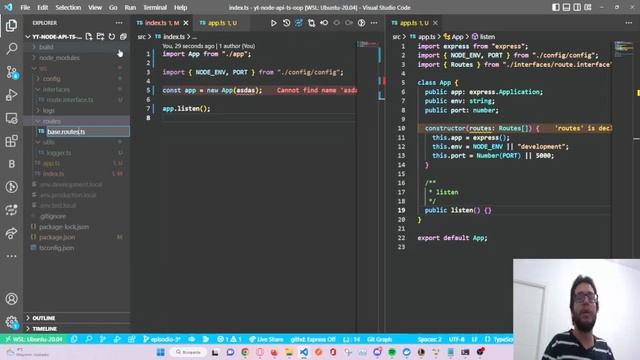Expand the logs folder
This screenshot has height=360, width=640.
(x=49, y=110)
